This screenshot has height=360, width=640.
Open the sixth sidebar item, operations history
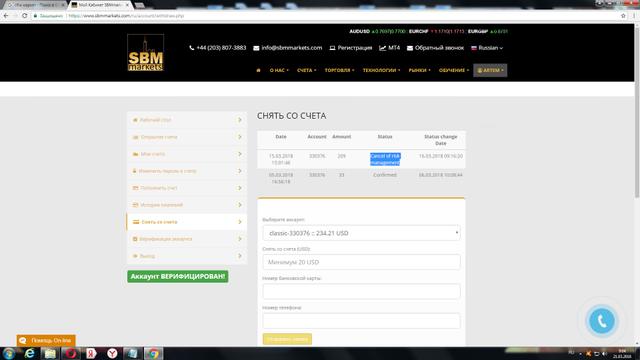coord(187,205)
